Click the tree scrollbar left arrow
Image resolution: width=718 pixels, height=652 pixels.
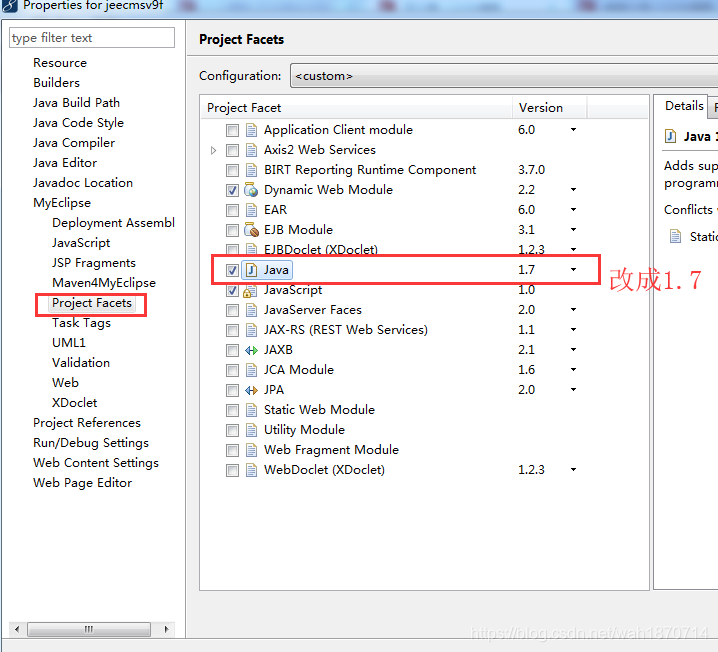pyautogui.click(x=17, y=629)
